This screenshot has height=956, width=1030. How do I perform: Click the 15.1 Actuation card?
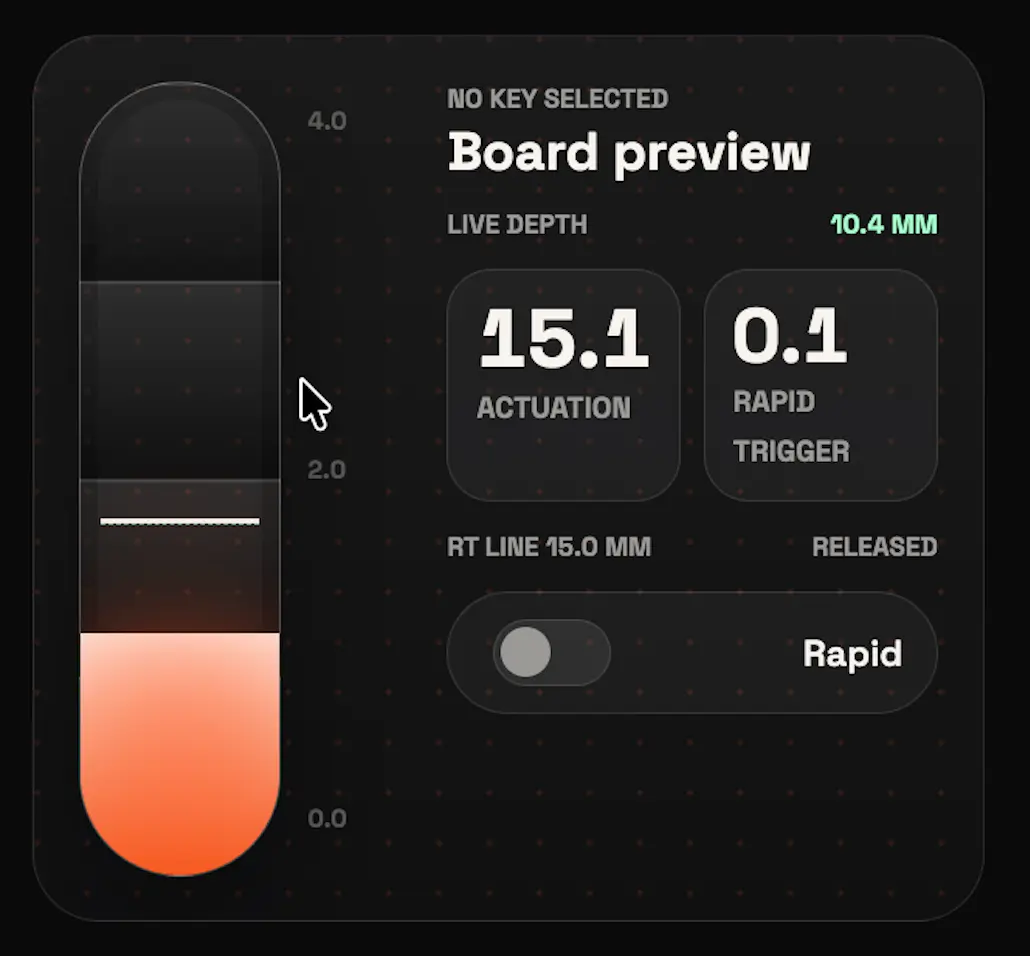(563, 385)
